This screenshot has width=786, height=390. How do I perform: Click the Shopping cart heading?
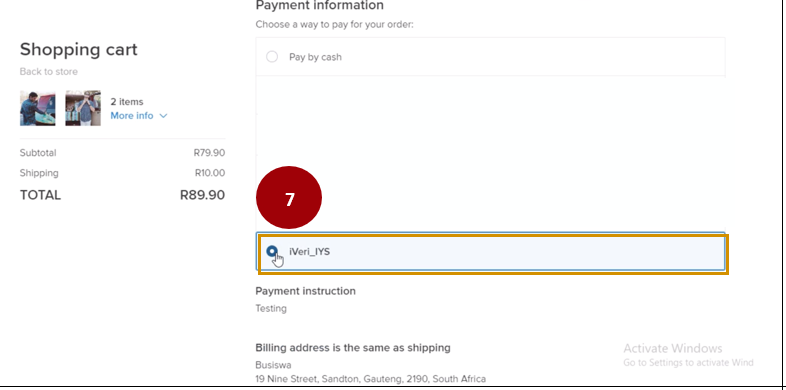pyautogui.click(x=78, y=50)
